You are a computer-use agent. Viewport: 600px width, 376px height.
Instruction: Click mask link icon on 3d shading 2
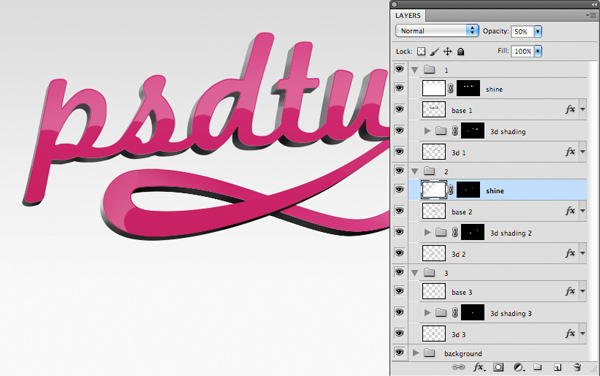(x=455, y=232)
